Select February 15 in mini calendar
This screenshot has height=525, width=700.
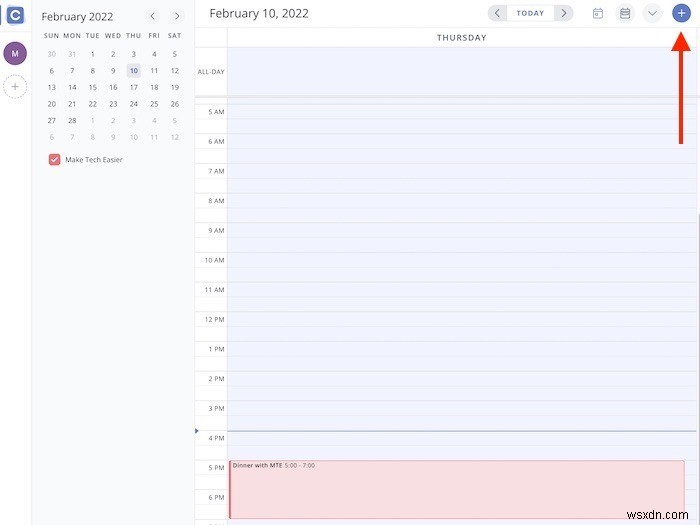point(92,87)
